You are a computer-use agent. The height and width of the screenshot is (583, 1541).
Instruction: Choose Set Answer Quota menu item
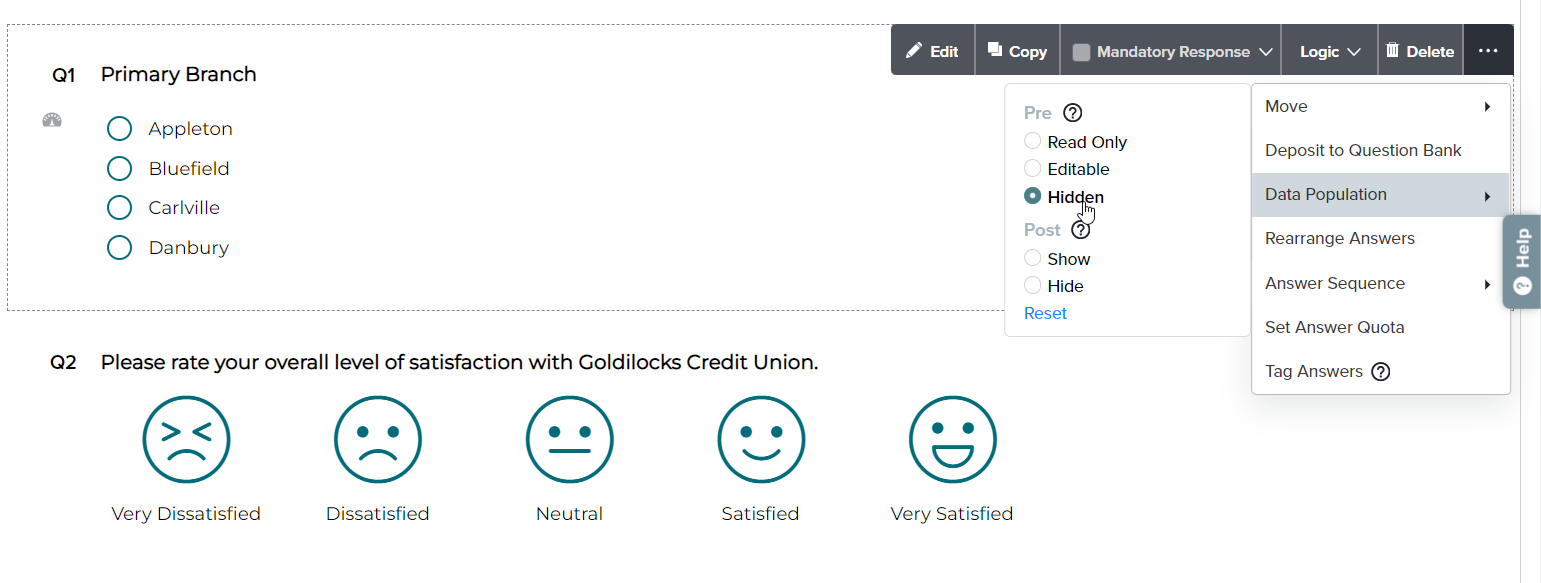1334,328
